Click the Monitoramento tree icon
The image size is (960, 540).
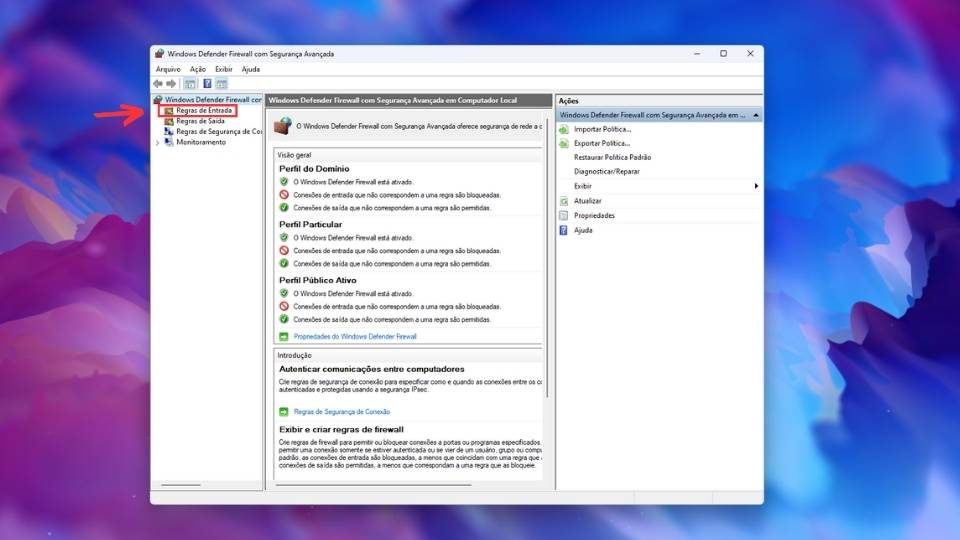tap(168, 142)
